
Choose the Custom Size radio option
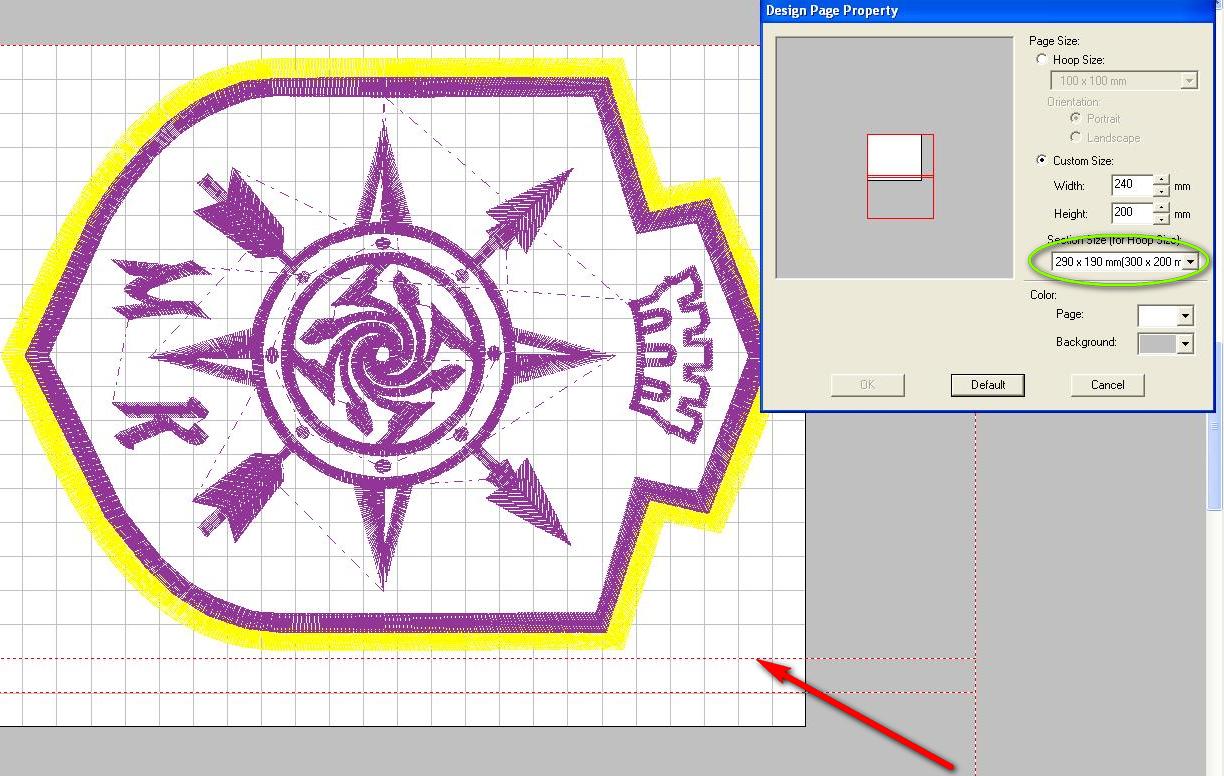pyautogui.click(x=1042, y=160)
